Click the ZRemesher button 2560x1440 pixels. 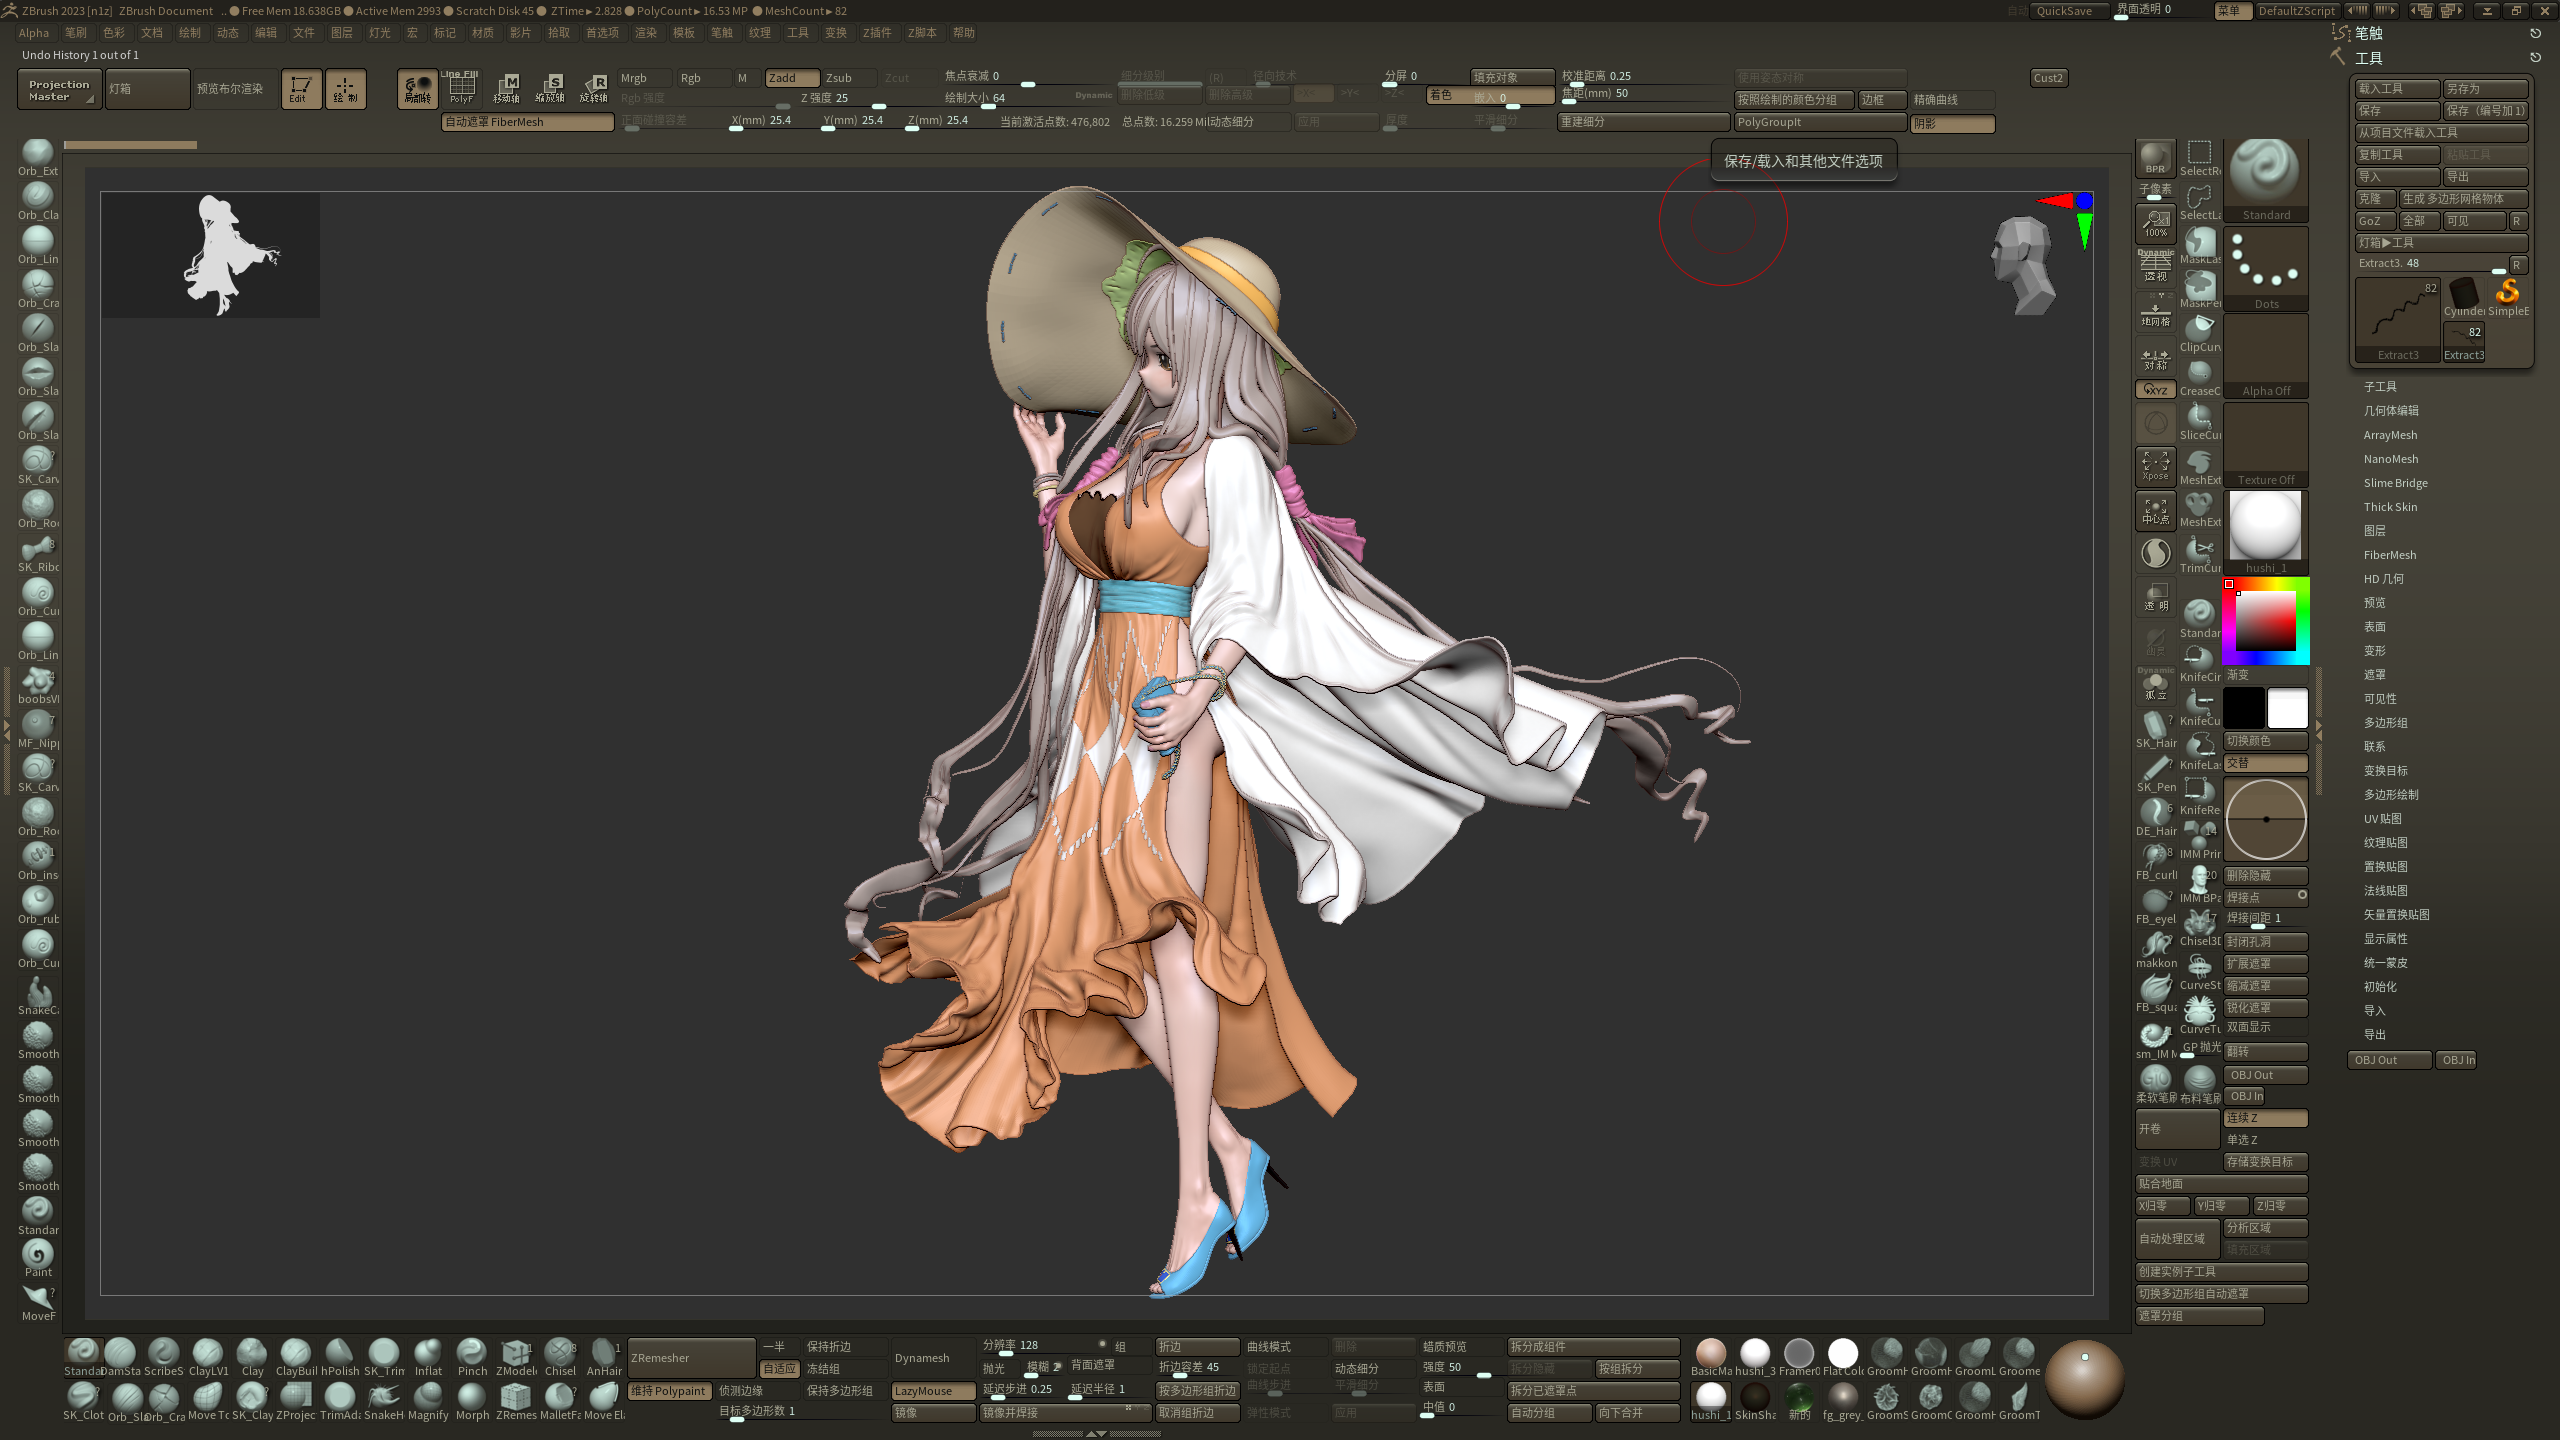click(x=690, y=1358)
